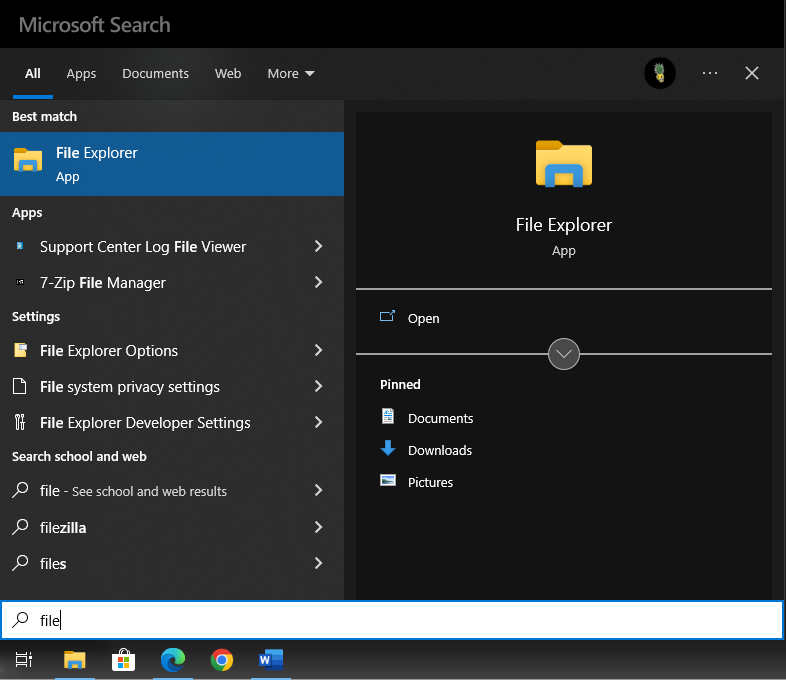This screenshot has width=786, height=680.
Task: Open pinned Pictures folder
Action: click(430, 483)
